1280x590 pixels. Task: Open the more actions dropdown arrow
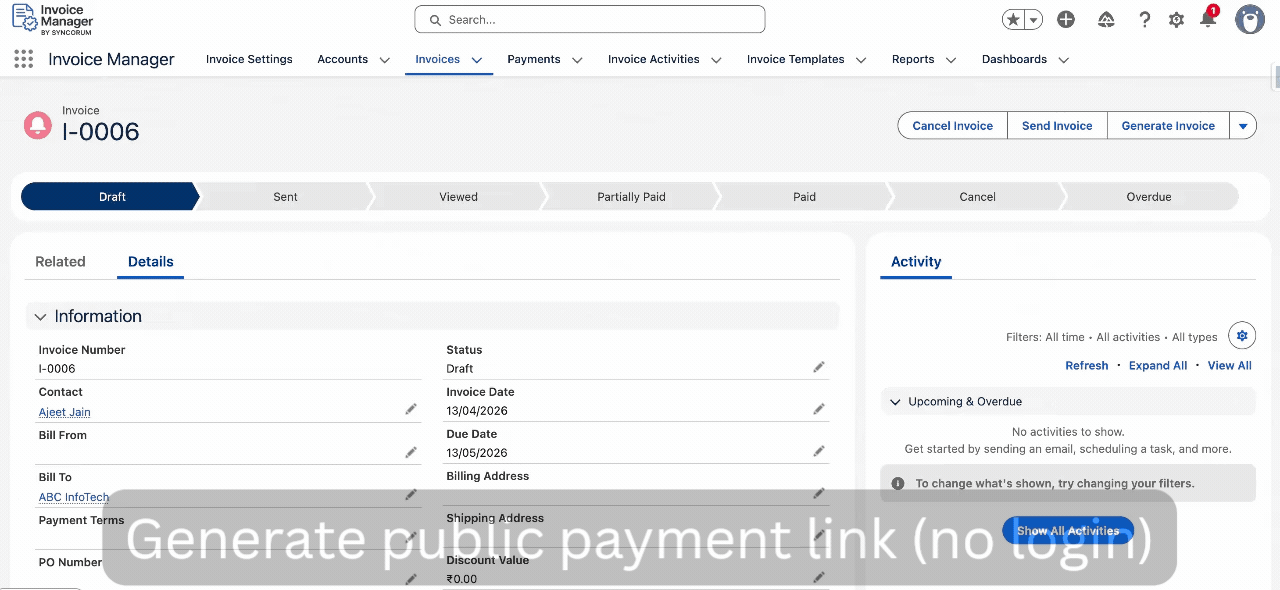1243,125
